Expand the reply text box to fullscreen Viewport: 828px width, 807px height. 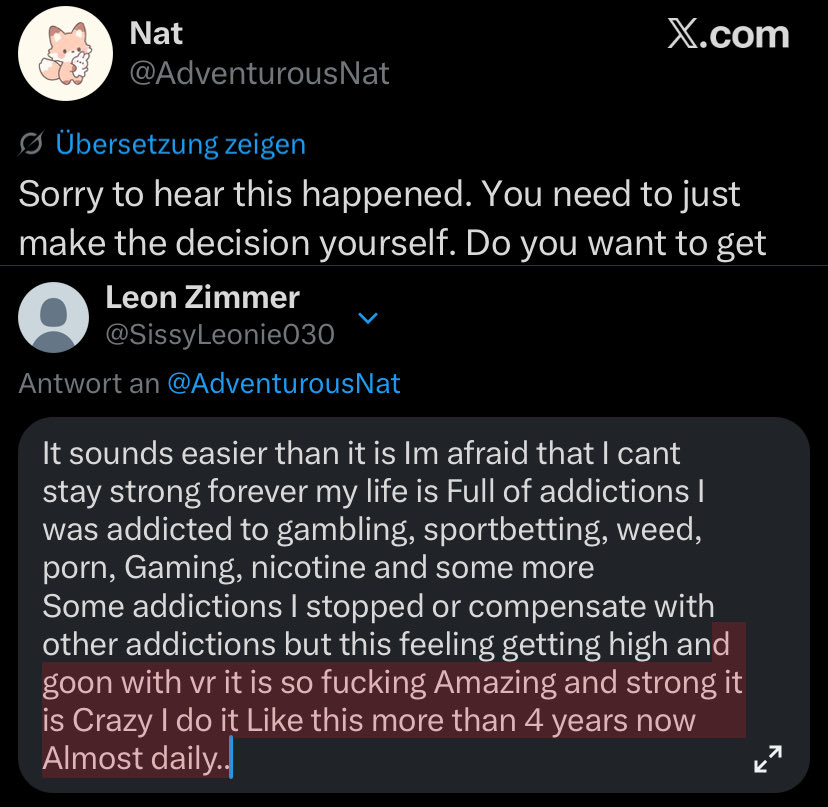pos(768,758)
